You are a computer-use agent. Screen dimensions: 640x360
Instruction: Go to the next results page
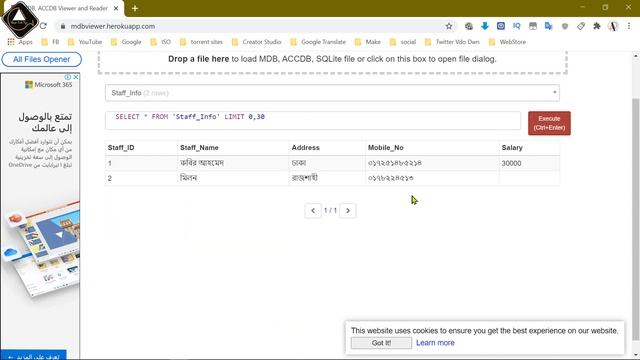coord(348,211)
